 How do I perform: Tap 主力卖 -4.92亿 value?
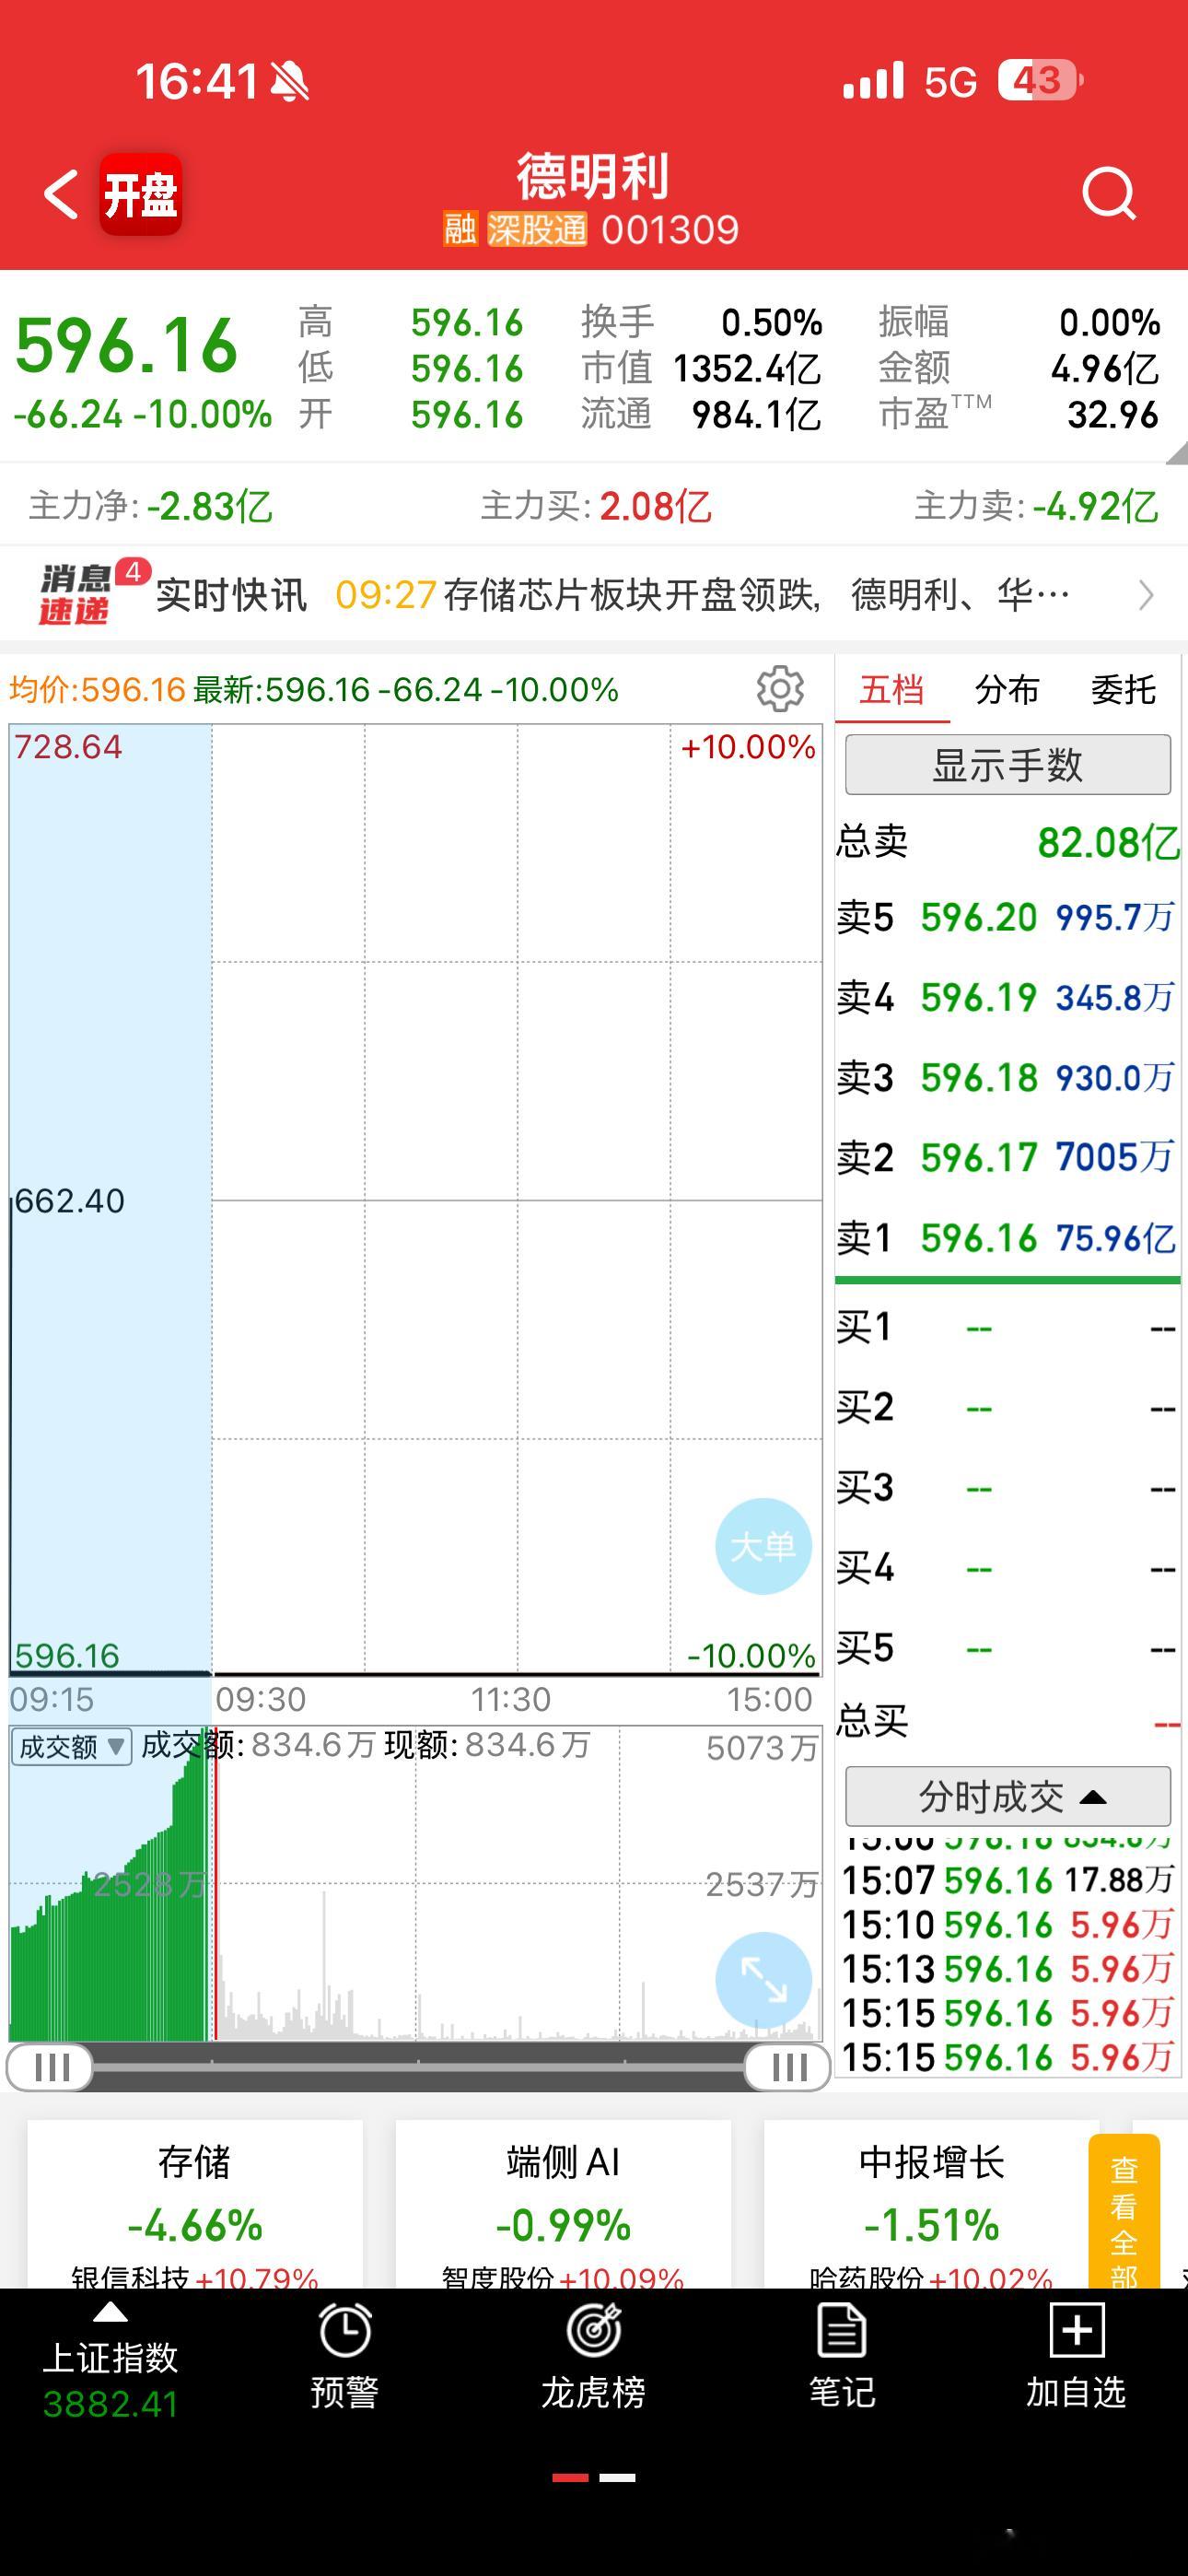point(1095,506)
